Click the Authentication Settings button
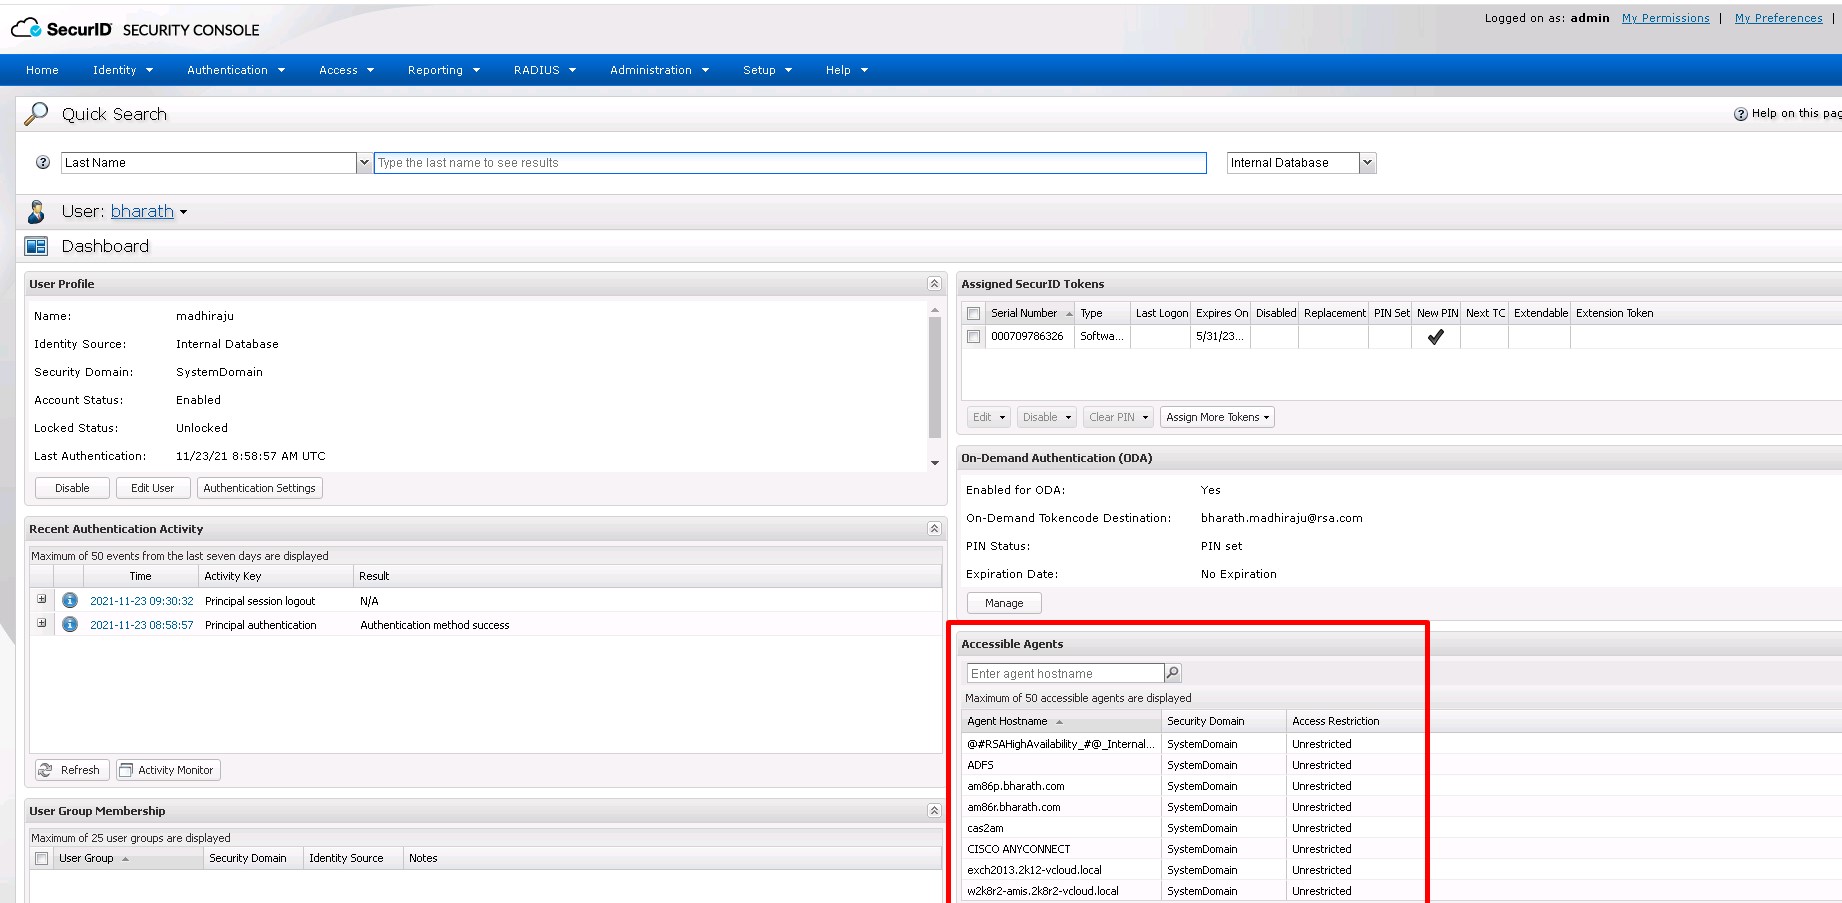This screenshot has width=1842, height=903. tap(259, 488)
